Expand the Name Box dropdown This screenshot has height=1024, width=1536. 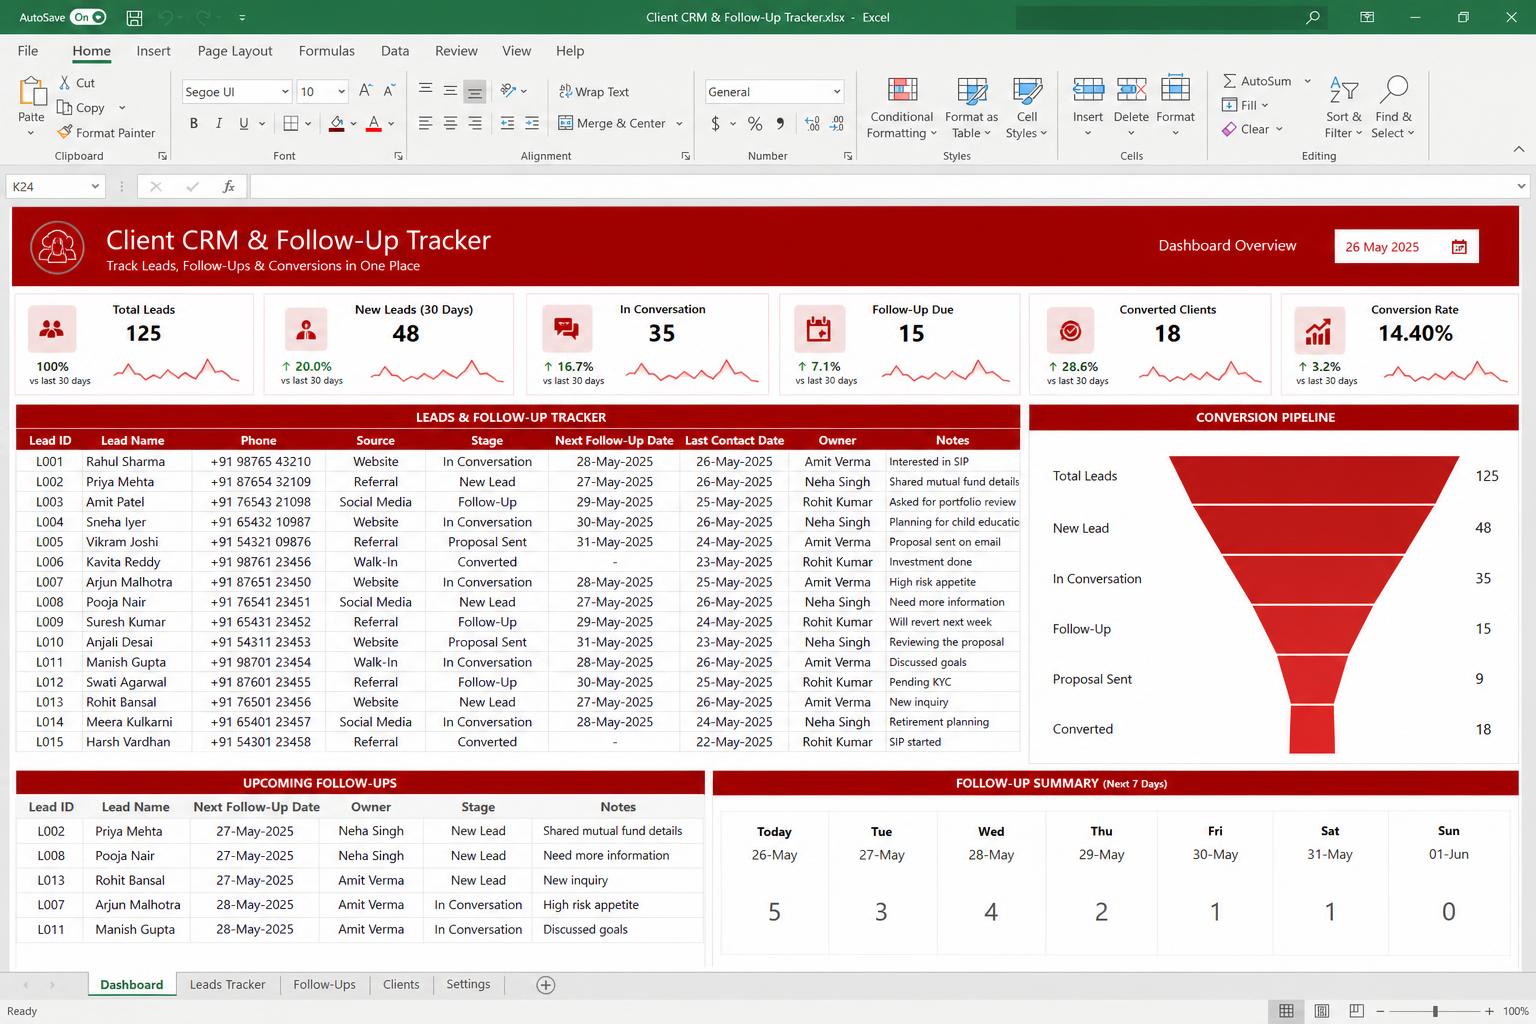point(95,186)
